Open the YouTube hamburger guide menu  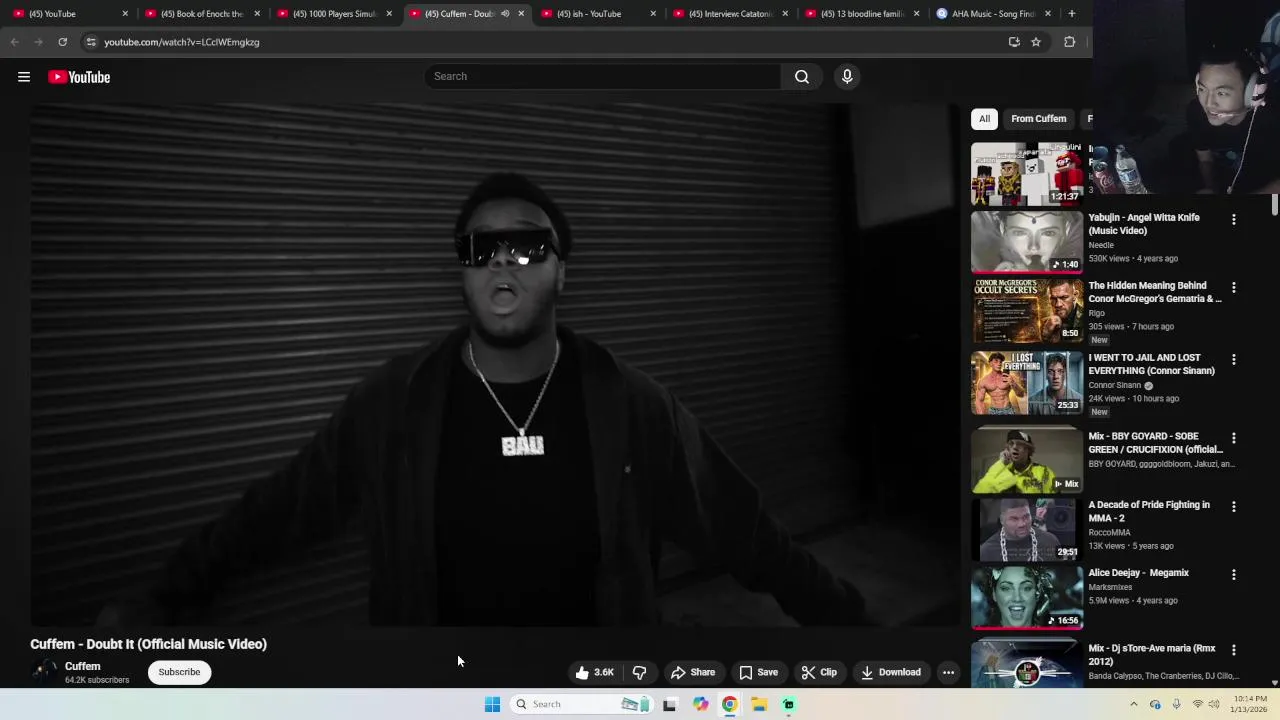click(x=24, y=77)
